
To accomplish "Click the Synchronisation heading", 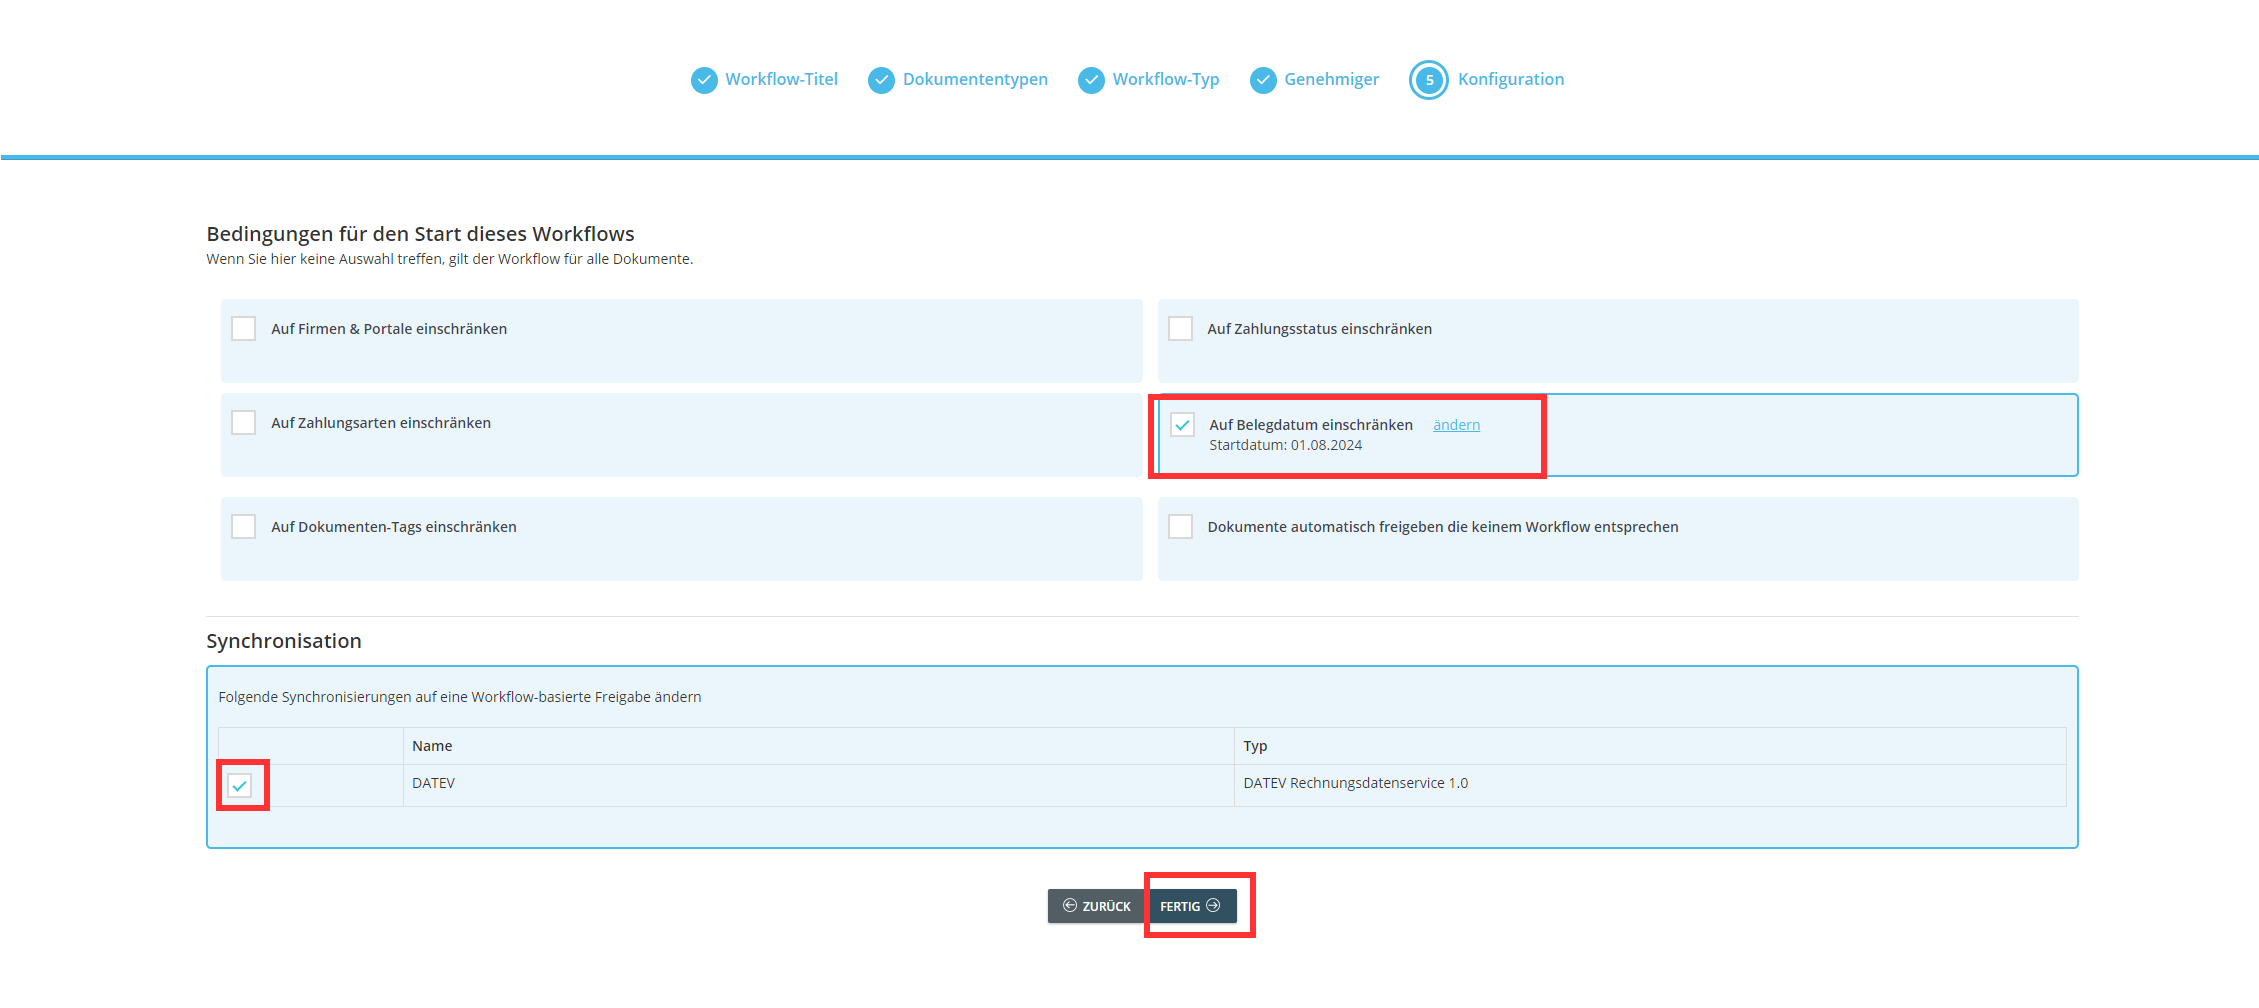I will [x=284, y=641].
